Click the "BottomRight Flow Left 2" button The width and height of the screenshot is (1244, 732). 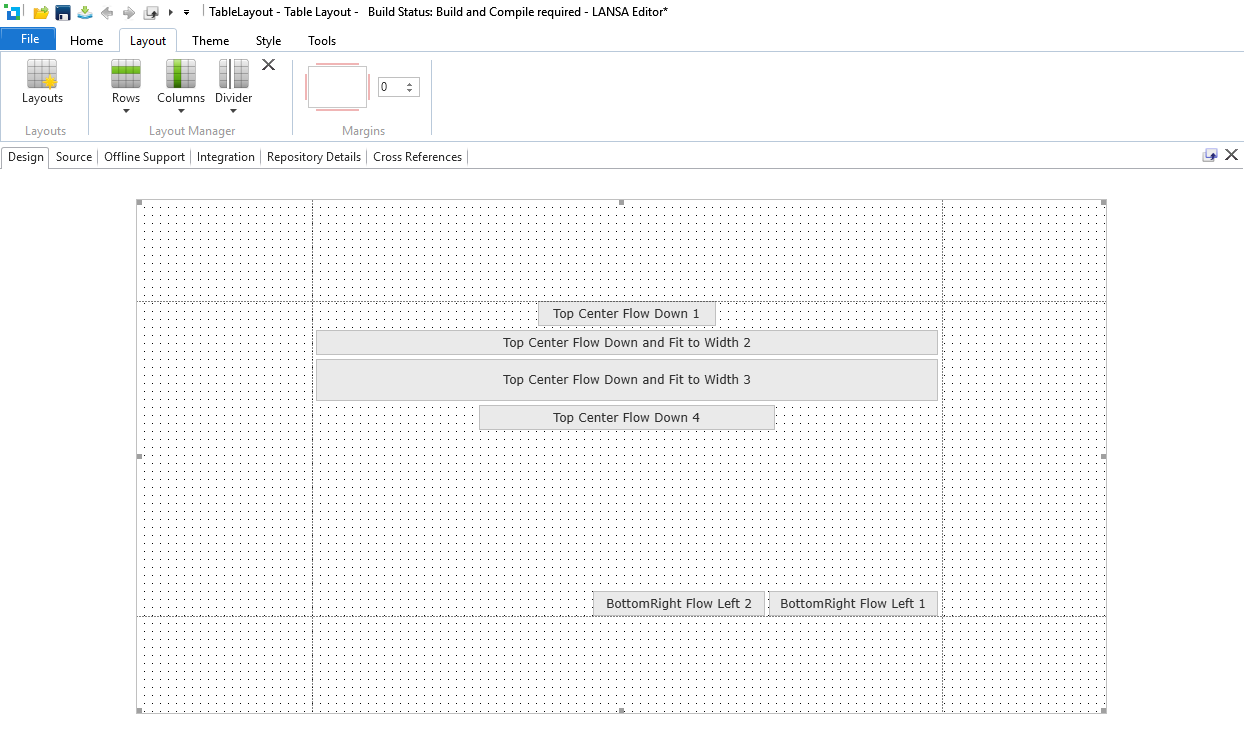coord(678,604)
